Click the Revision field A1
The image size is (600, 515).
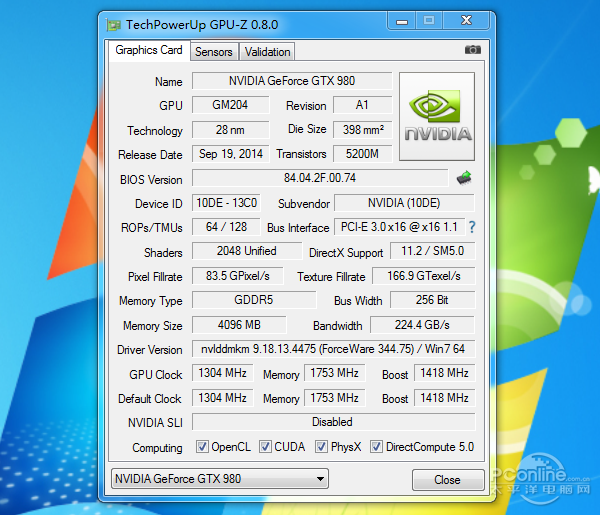(x=362, y=105)
